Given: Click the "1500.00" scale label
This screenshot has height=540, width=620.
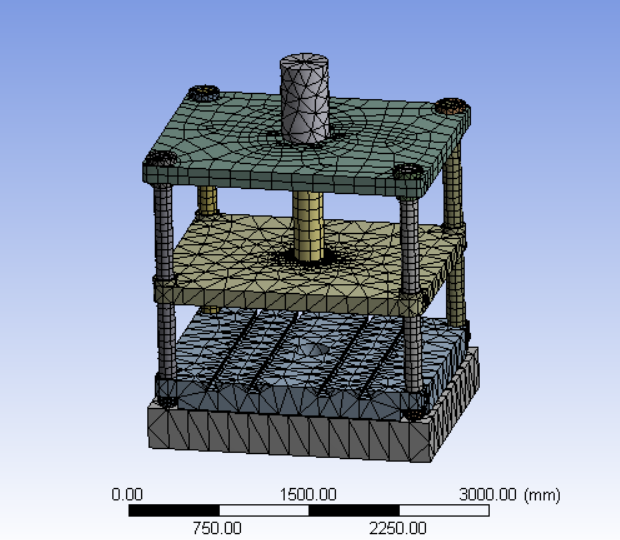Looking at the screenshot, I should [308, 495].
